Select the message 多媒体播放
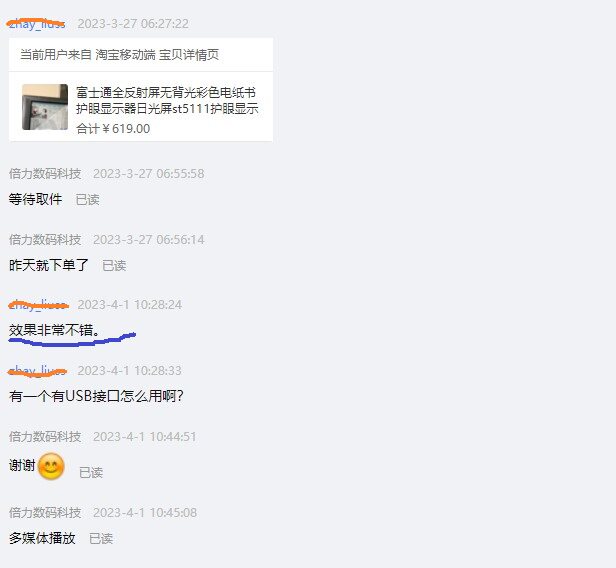Image resolution: width=616 pixels, height=568 pixels. coord(42,538)
